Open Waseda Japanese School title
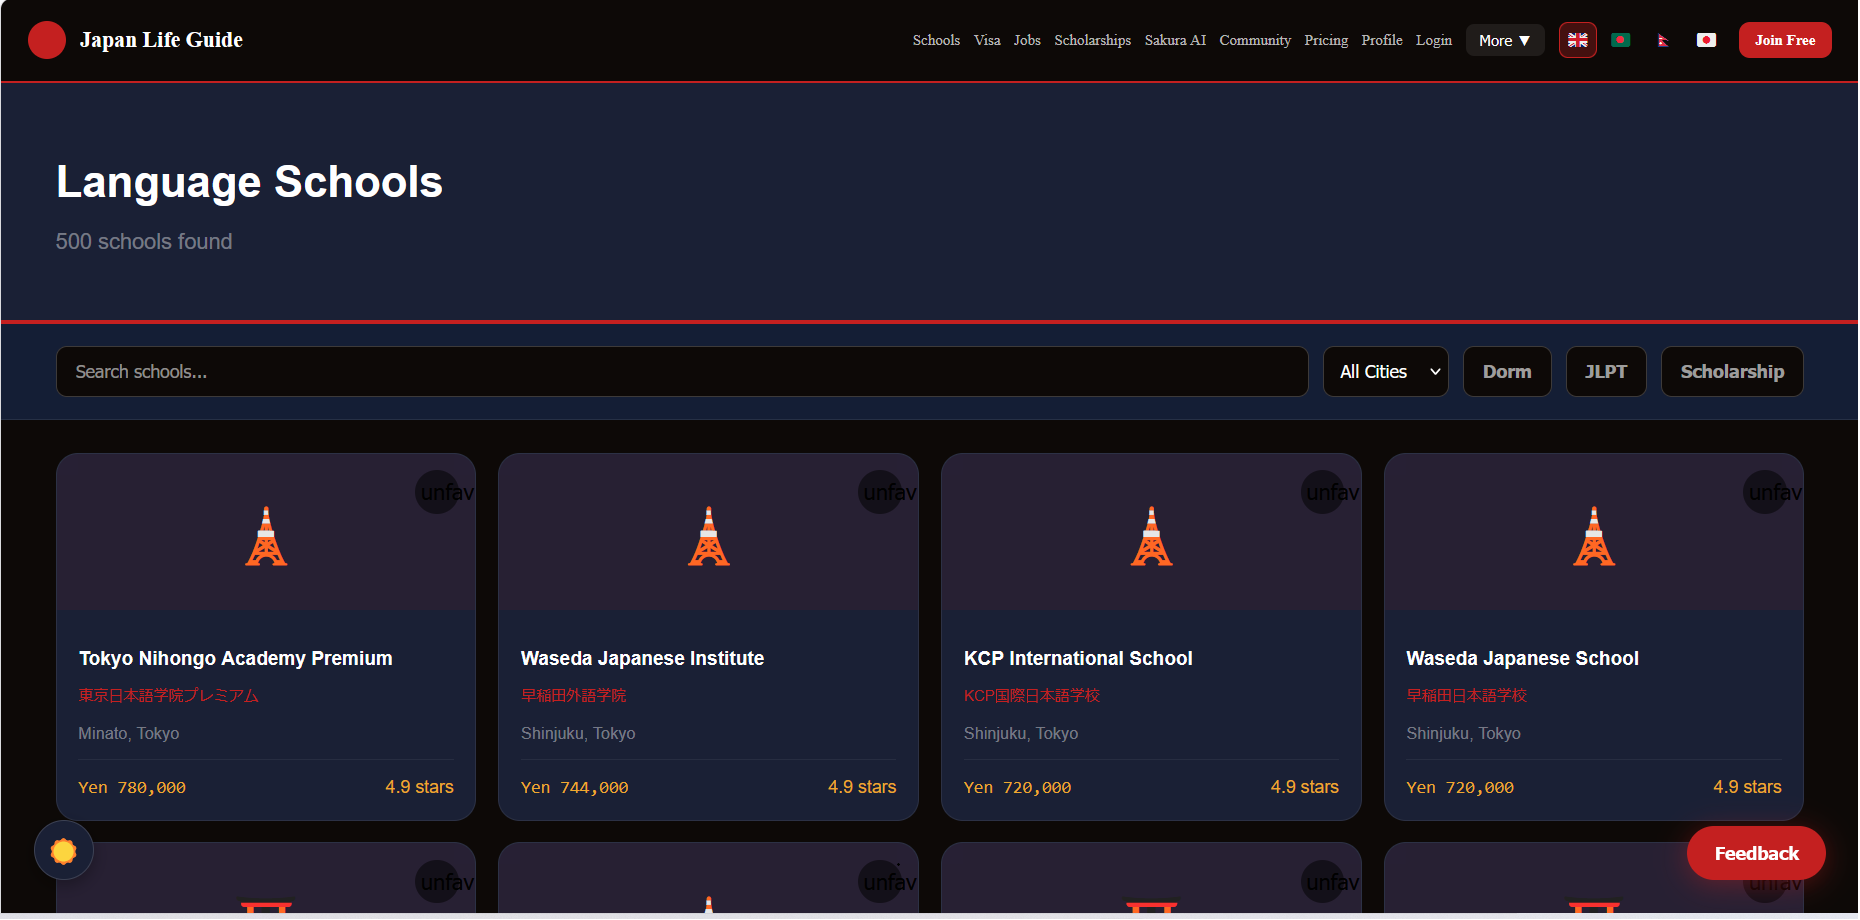The width and height of the screenshot is (1860, 920). [x=1522, y=658]
